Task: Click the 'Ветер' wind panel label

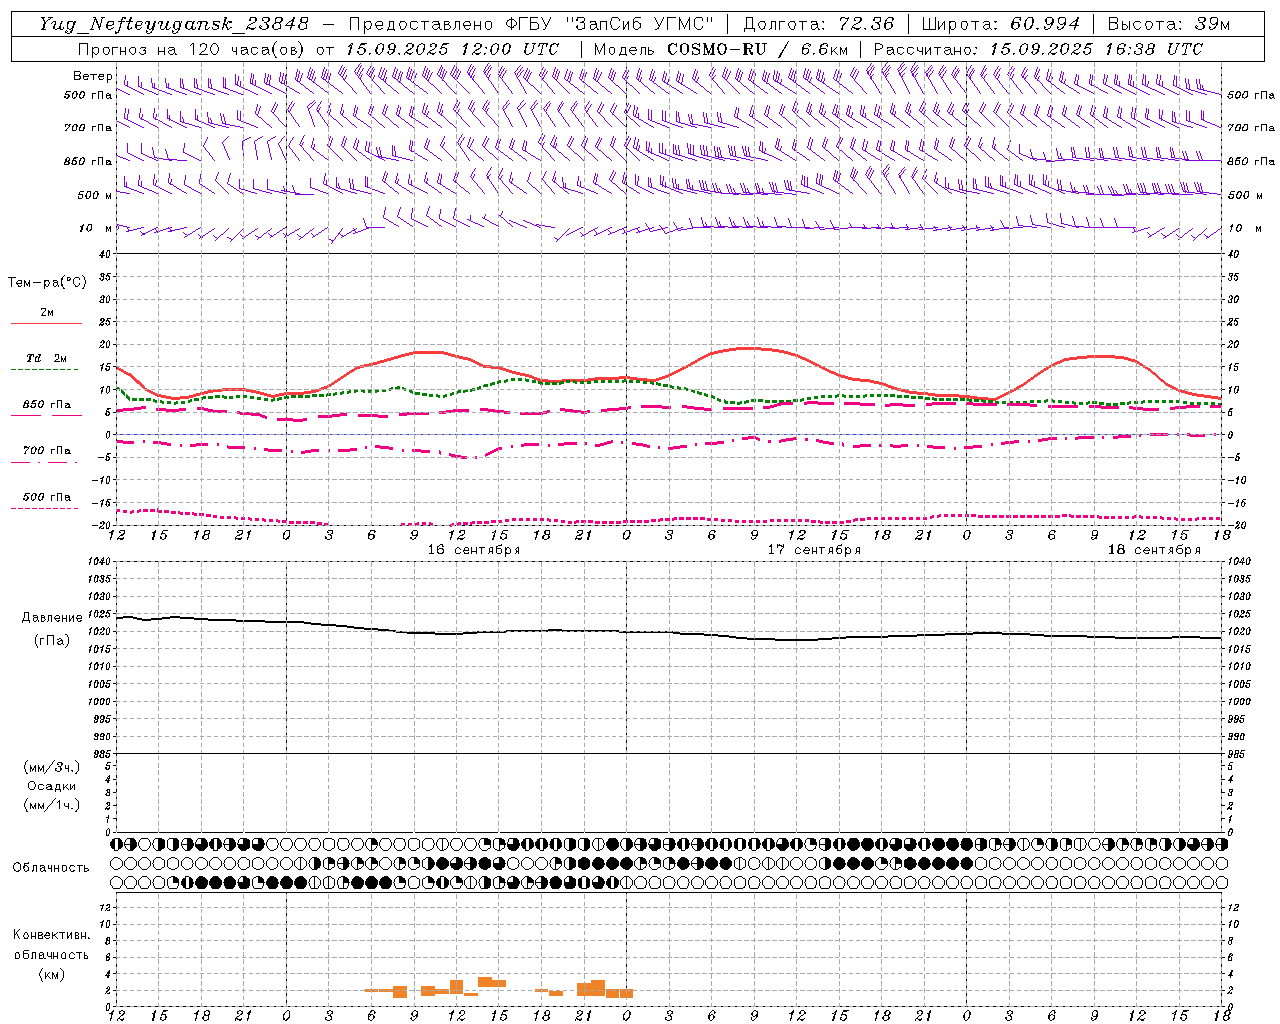Action: pyautogui.click(x=92, y=76)
